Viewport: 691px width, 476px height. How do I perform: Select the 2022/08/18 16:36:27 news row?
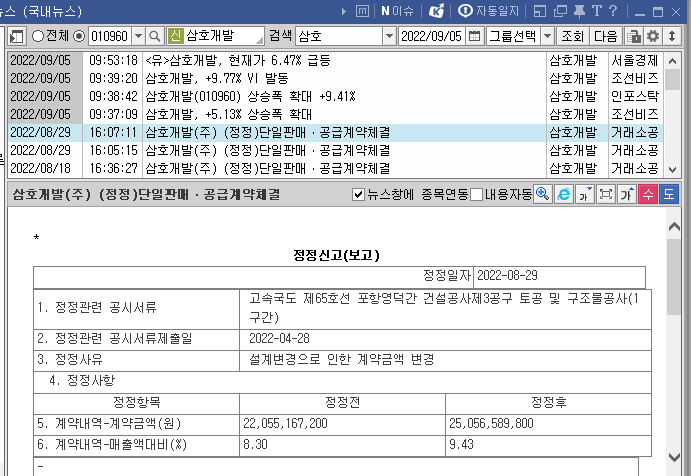(x=335, y=168)
